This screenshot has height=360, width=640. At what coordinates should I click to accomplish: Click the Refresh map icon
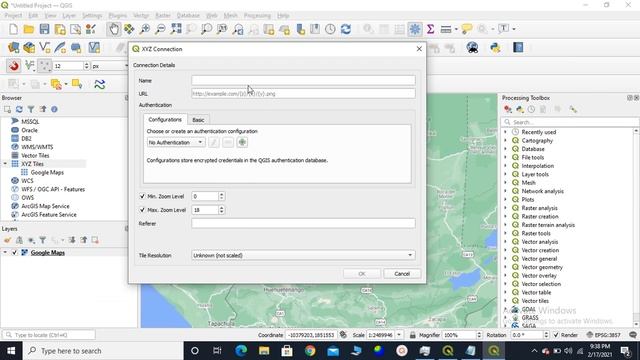click(x=346, y=29)
